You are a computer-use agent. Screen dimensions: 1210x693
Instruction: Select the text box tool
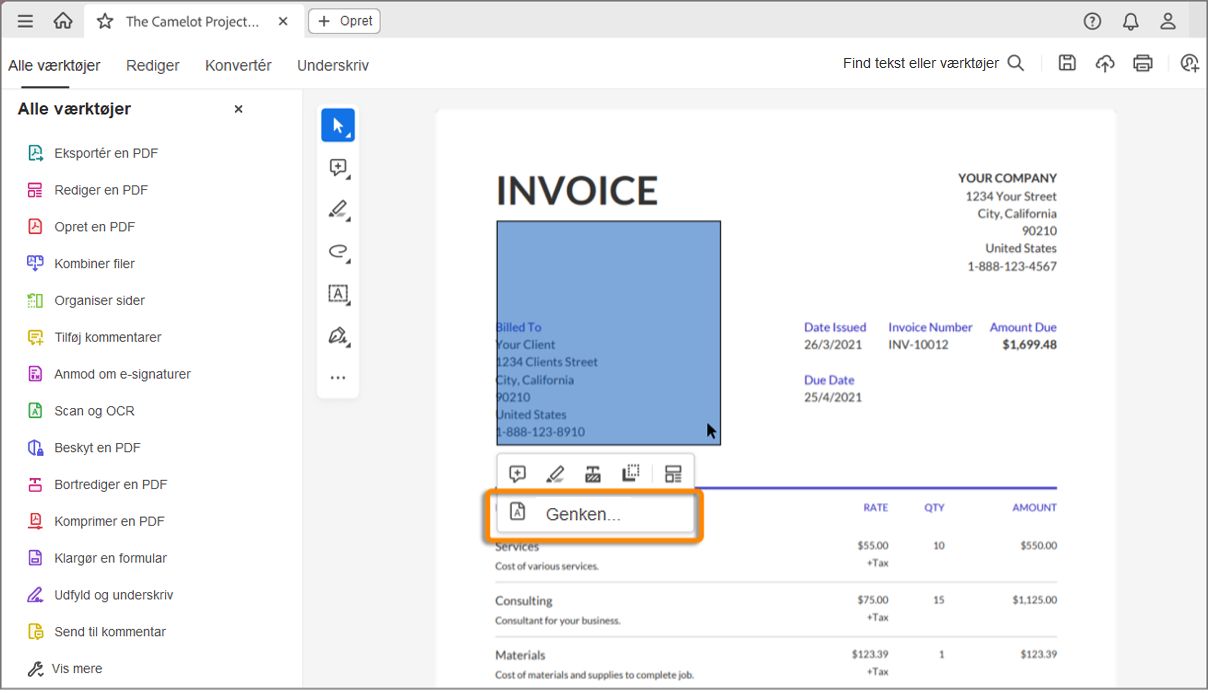click(x=338, y=294)
